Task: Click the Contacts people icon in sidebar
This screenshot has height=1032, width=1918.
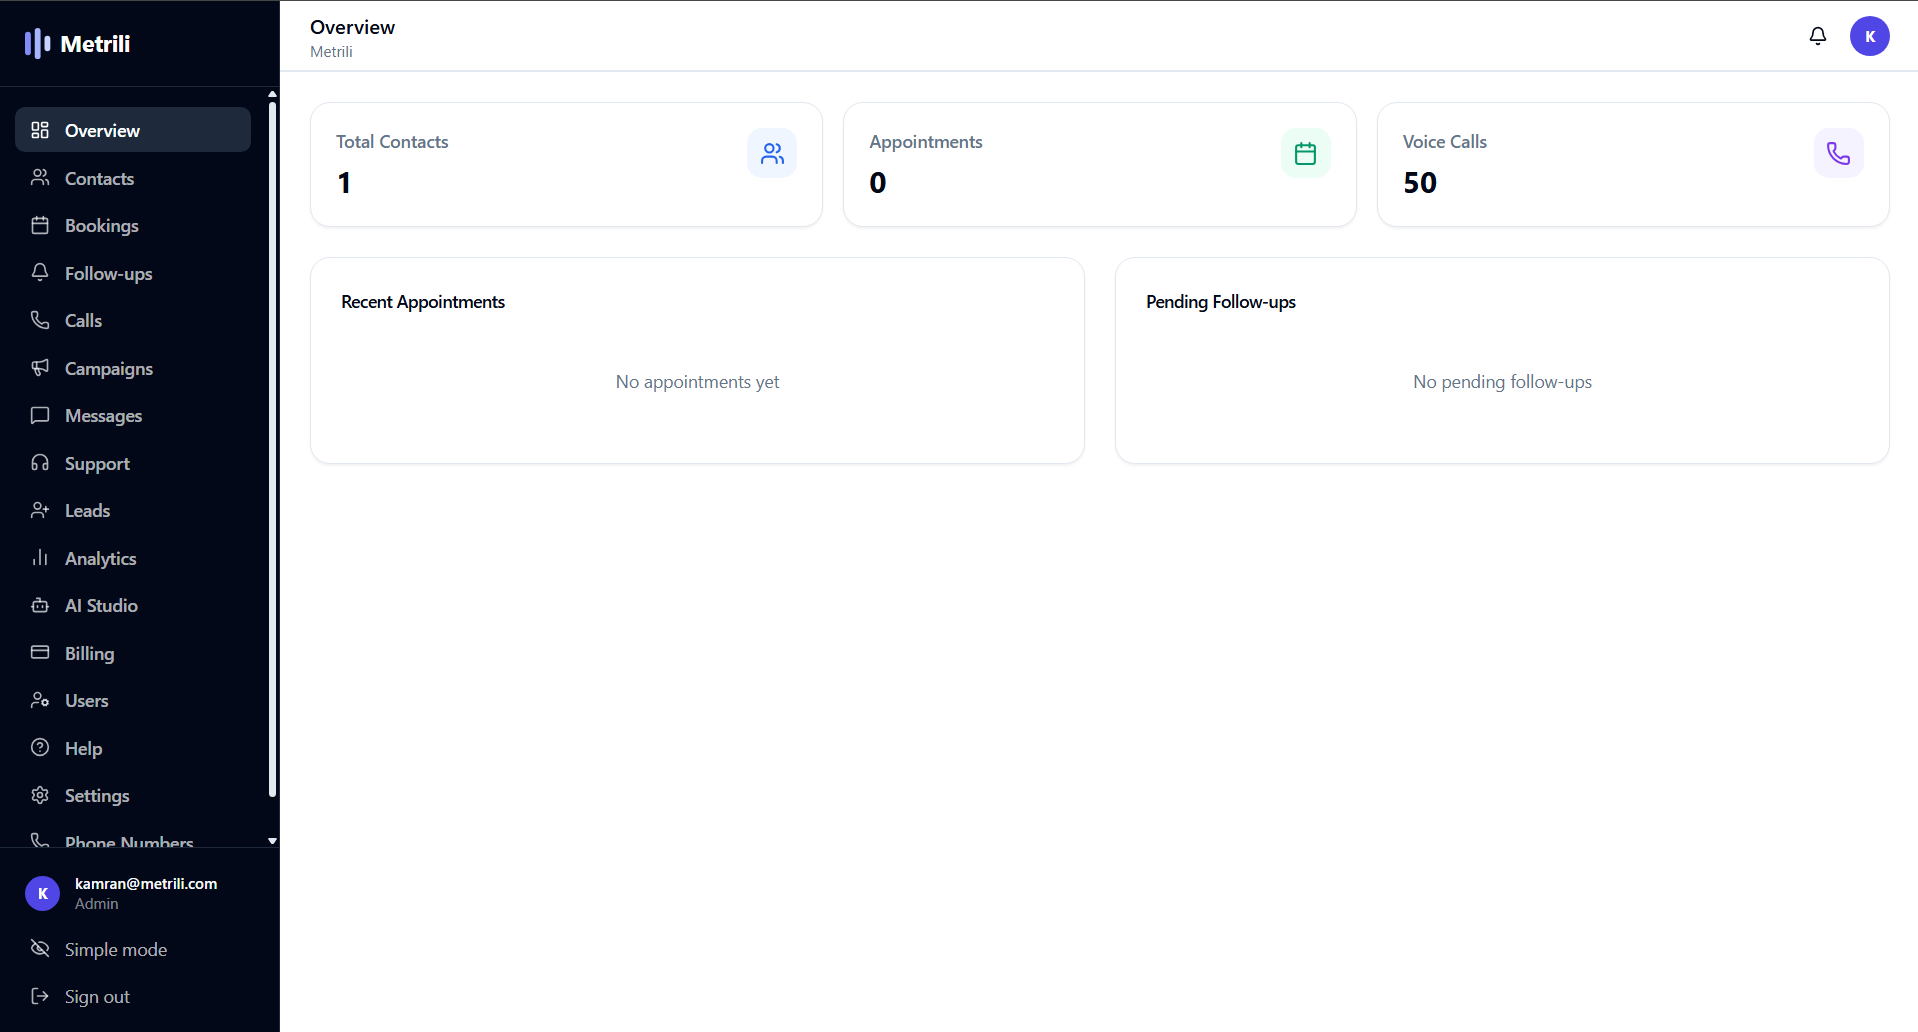Action: click(x=40, y=178)
